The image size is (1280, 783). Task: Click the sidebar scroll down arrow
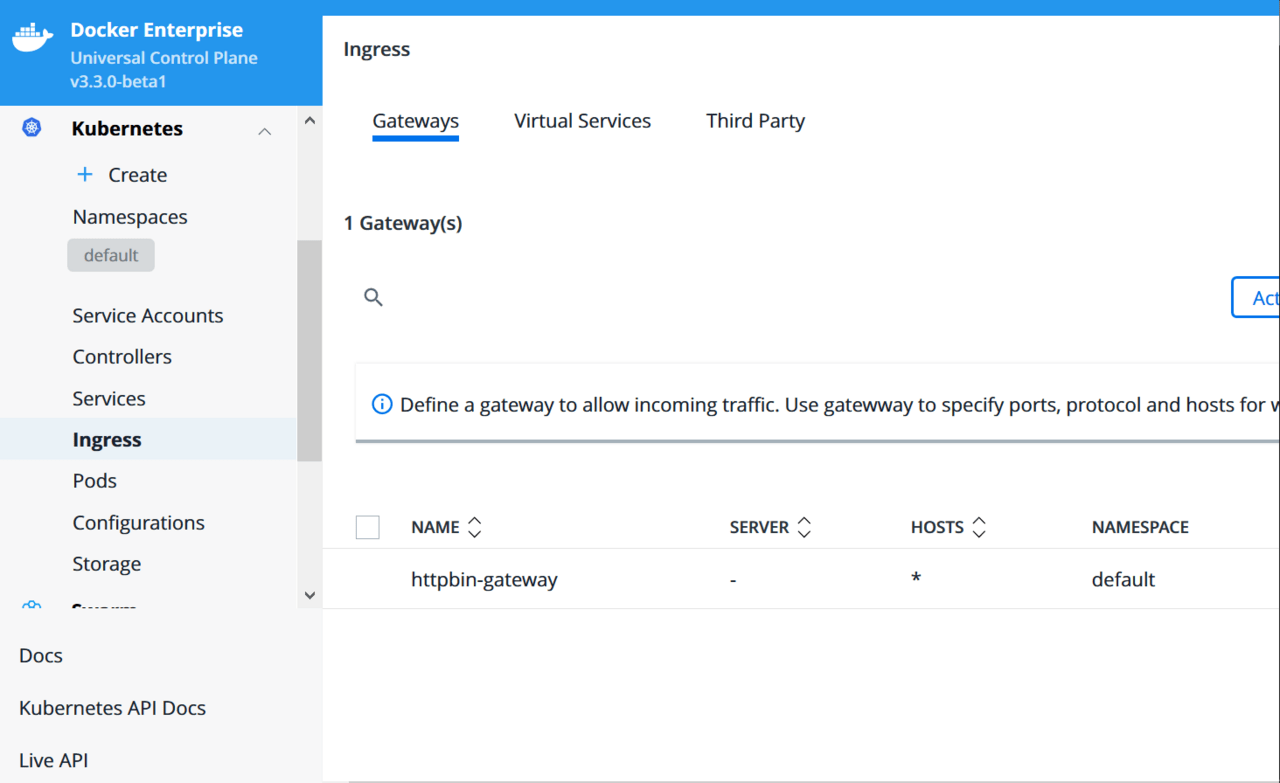point(310,595)
